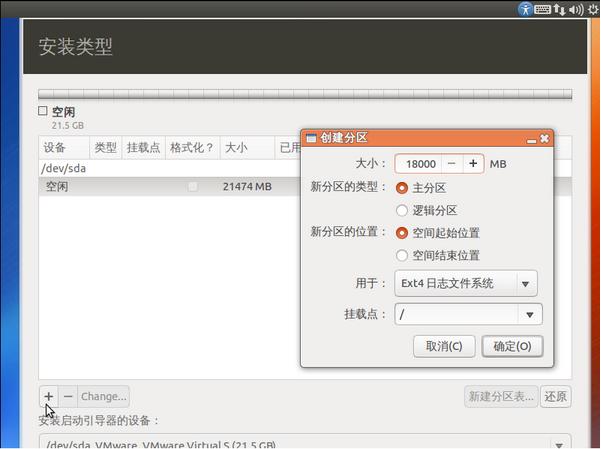Open the boot loader device dropdown
Screen dimensions: 601x449
pos(305,443)
